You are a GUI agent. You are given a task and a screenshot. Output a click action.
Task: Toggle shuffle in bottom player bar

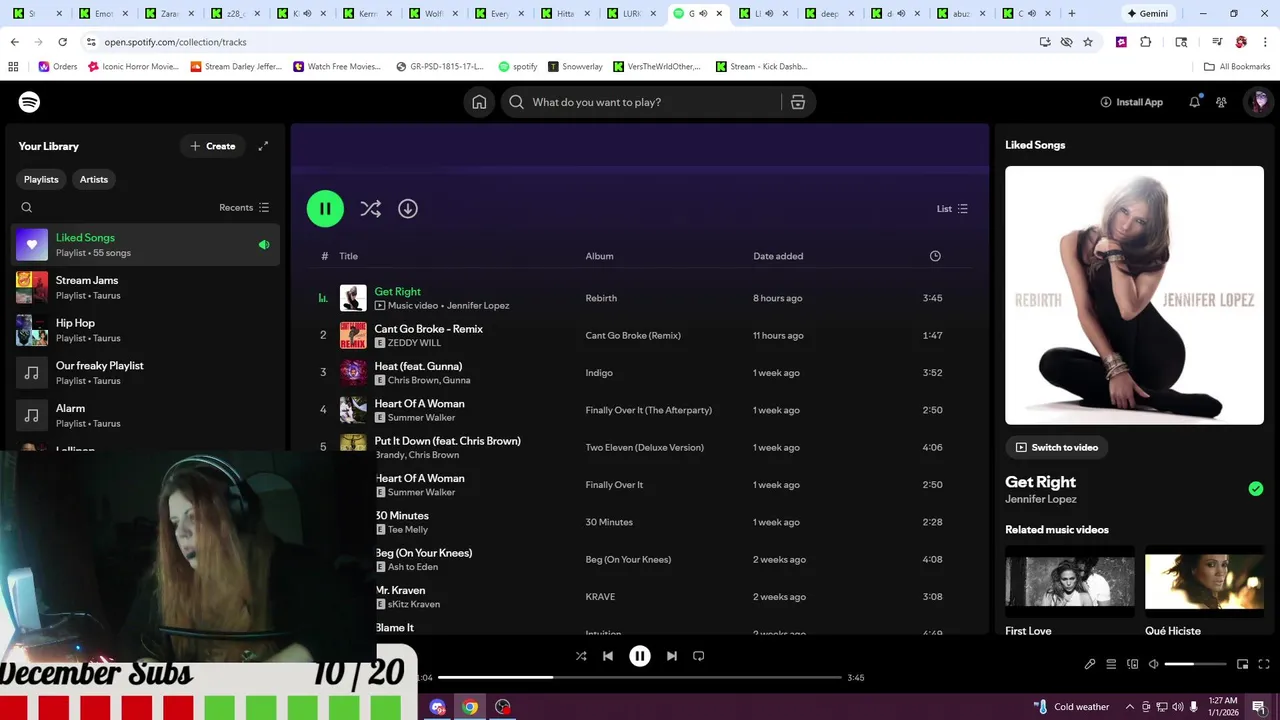pos(581,656)
